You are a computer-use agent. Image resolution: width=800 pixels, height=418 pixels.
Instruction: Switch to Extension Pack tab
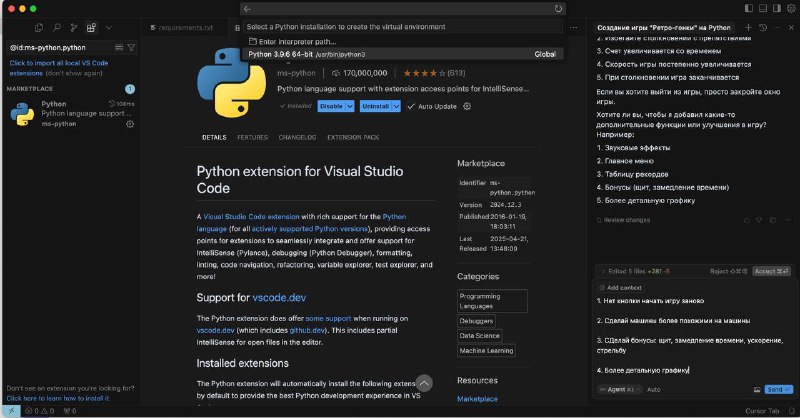pos(353,137)
